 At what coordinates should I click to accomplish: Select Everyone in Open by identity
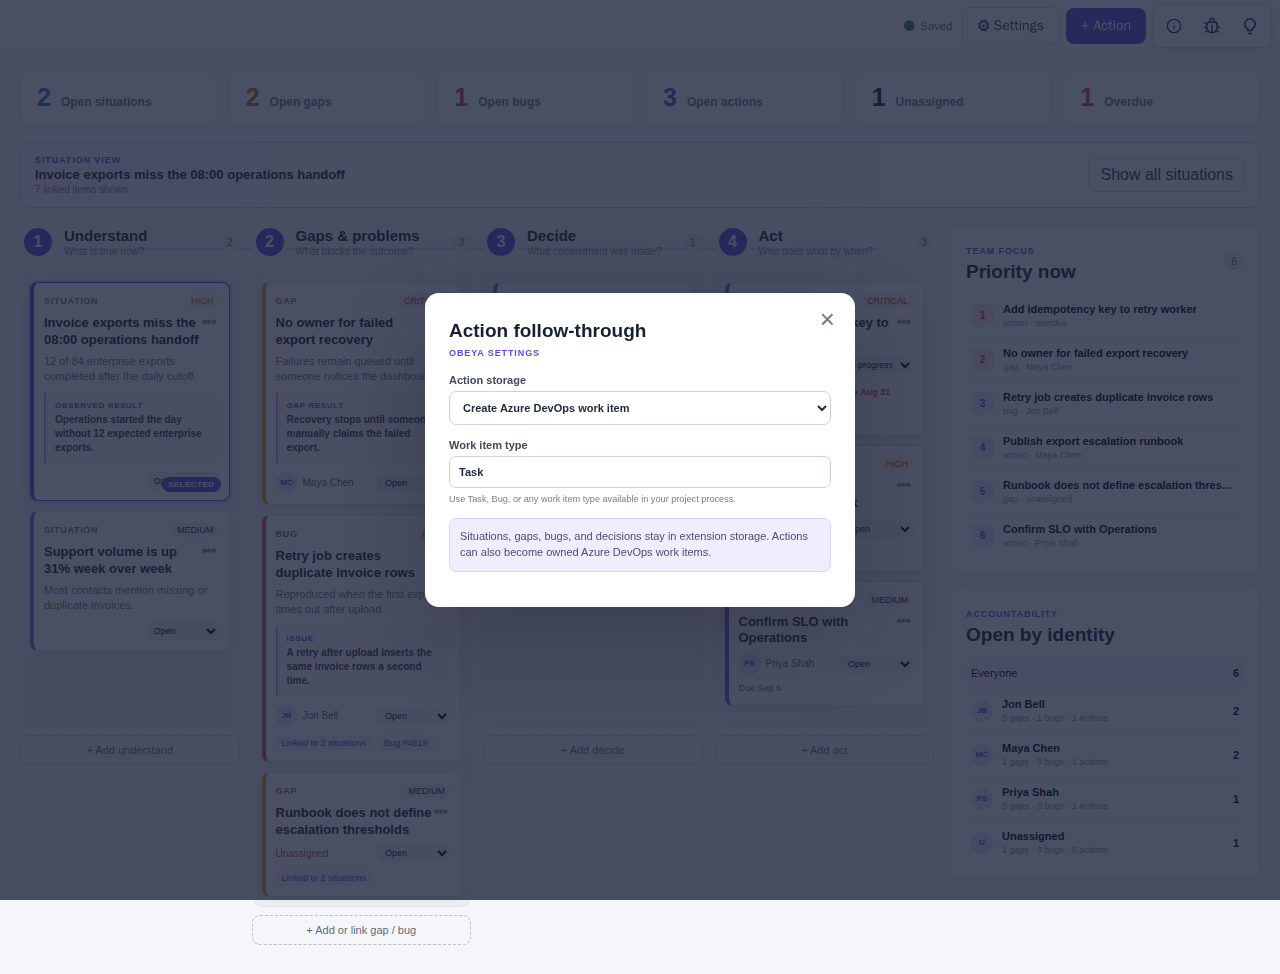click(1105, 673)
